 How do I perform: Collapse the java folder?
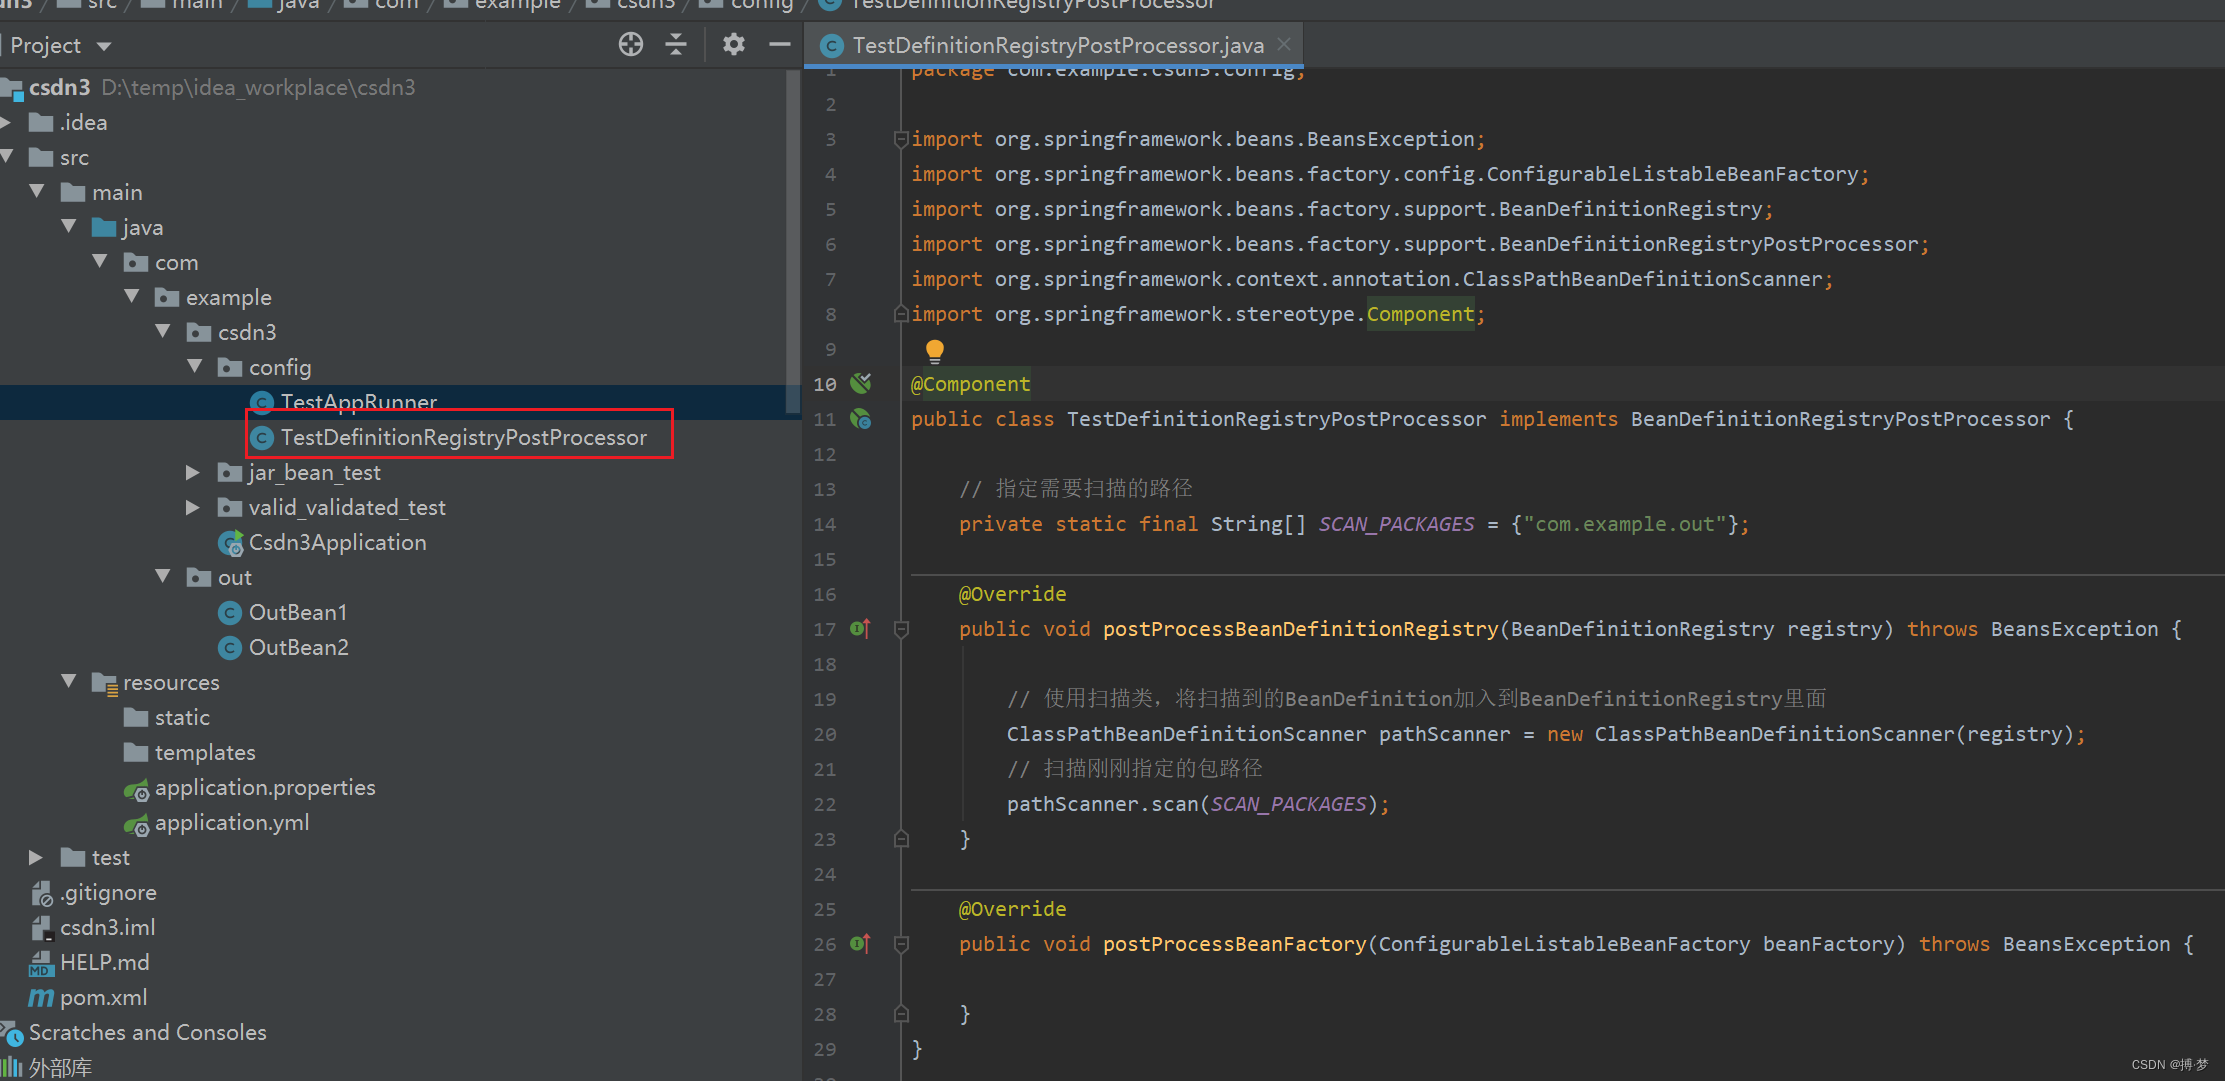(69, 226)
